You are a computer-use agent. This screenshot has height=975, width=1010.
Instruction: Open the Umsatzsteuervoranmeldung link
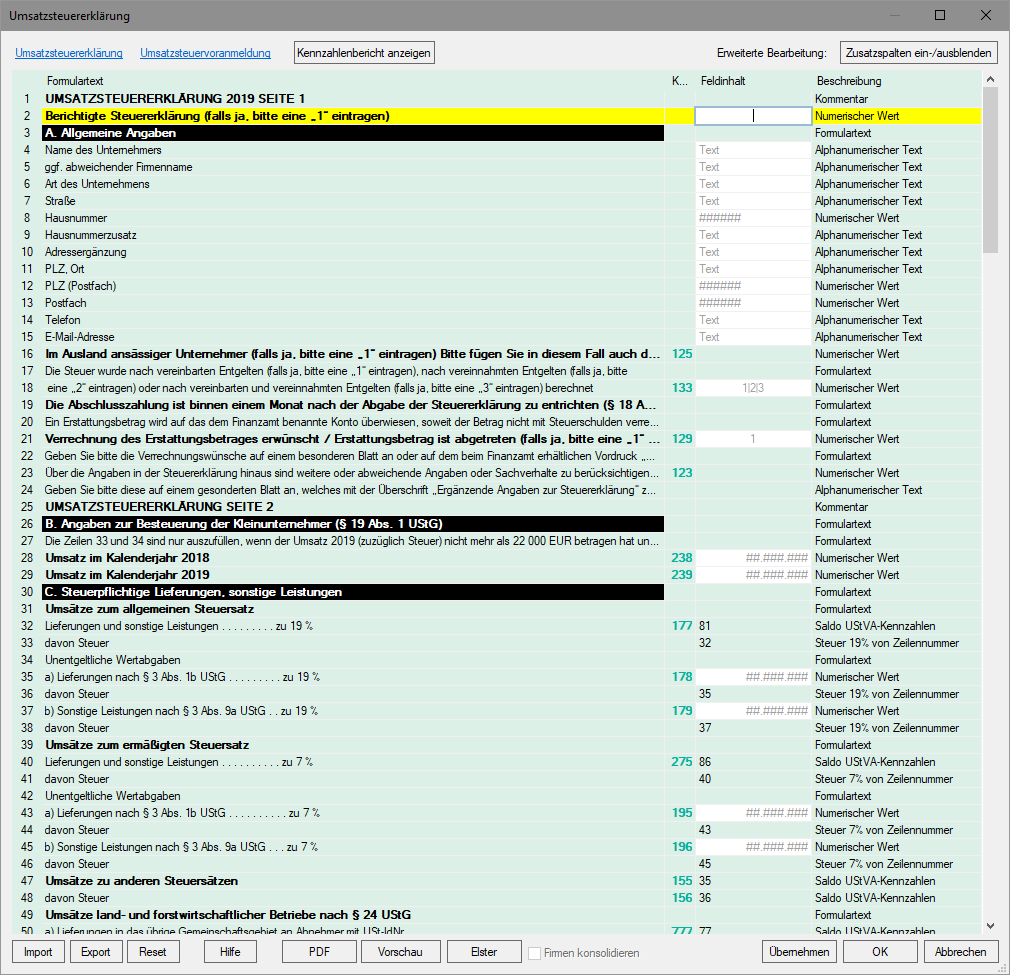(205, 53)
